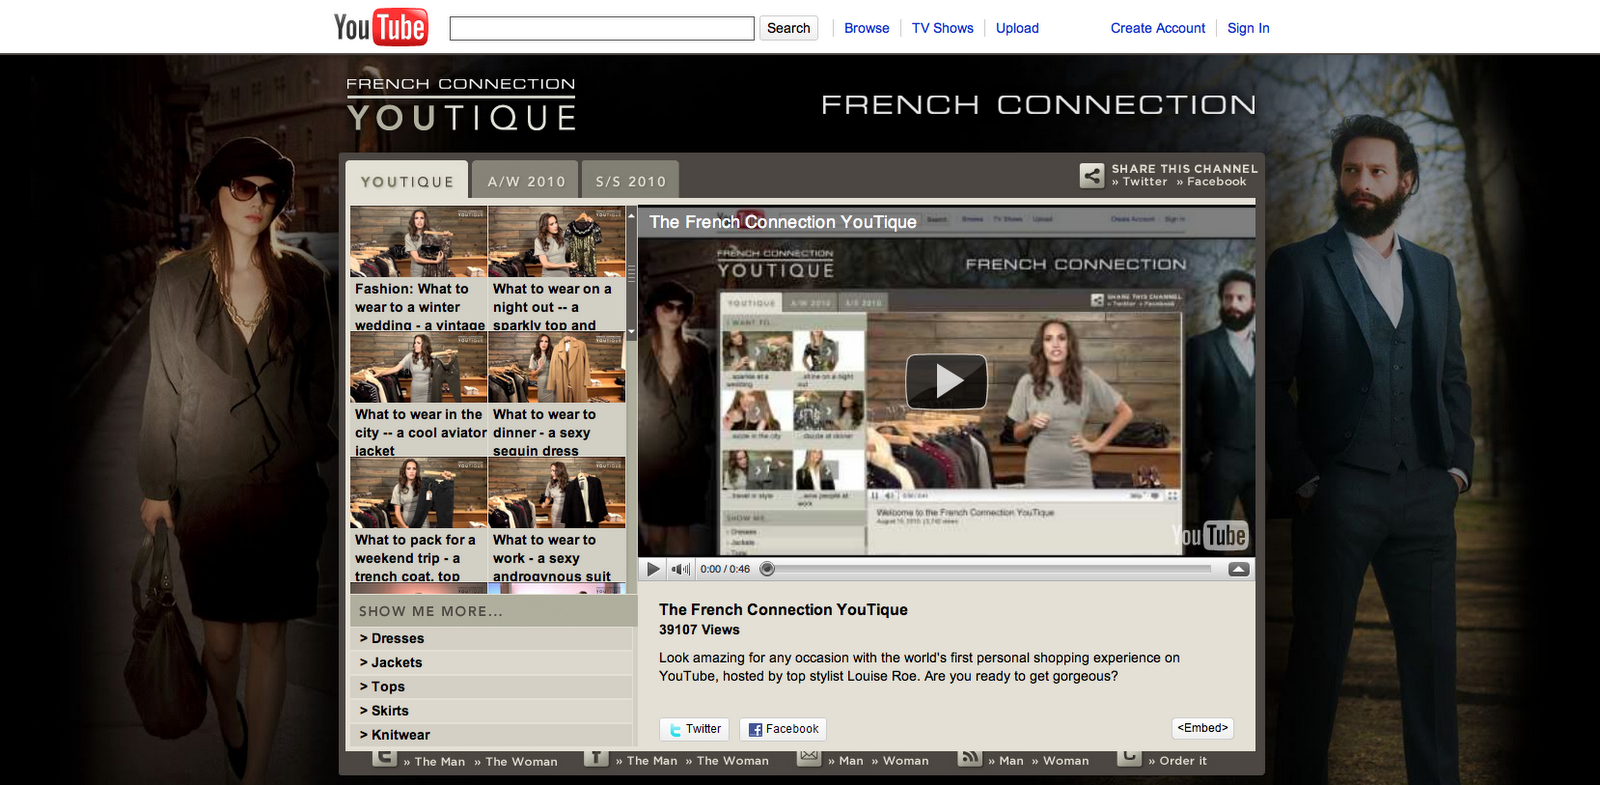Click the share channel icon
This screenshot has width=1600, height=785.
1092,175
